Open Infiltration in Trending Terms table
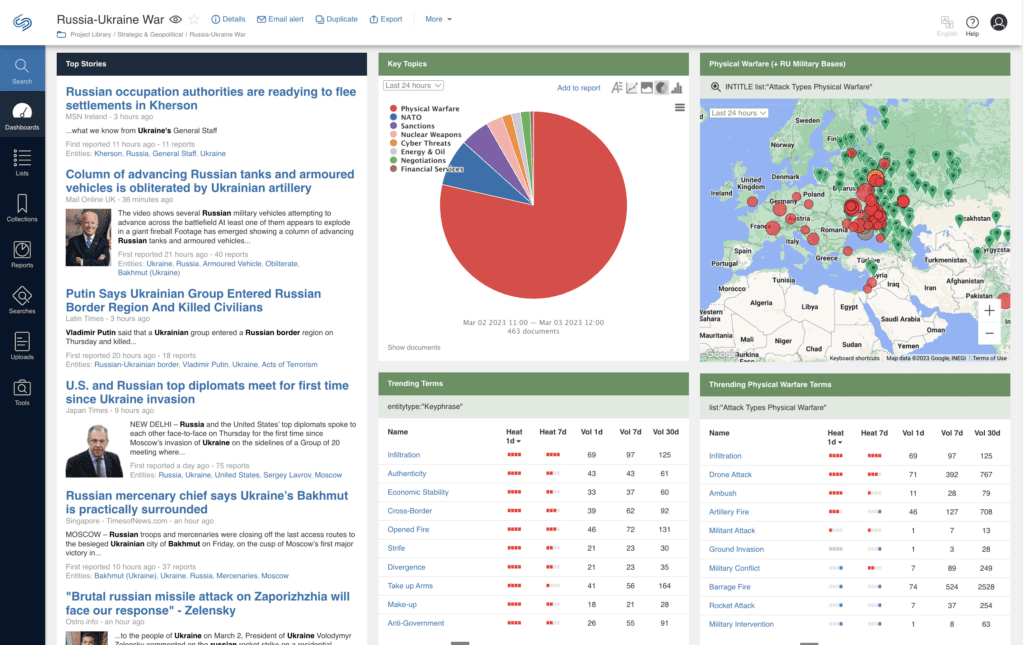The width and height of the screenshot is (1024, 645). click(x=404, y=455)
